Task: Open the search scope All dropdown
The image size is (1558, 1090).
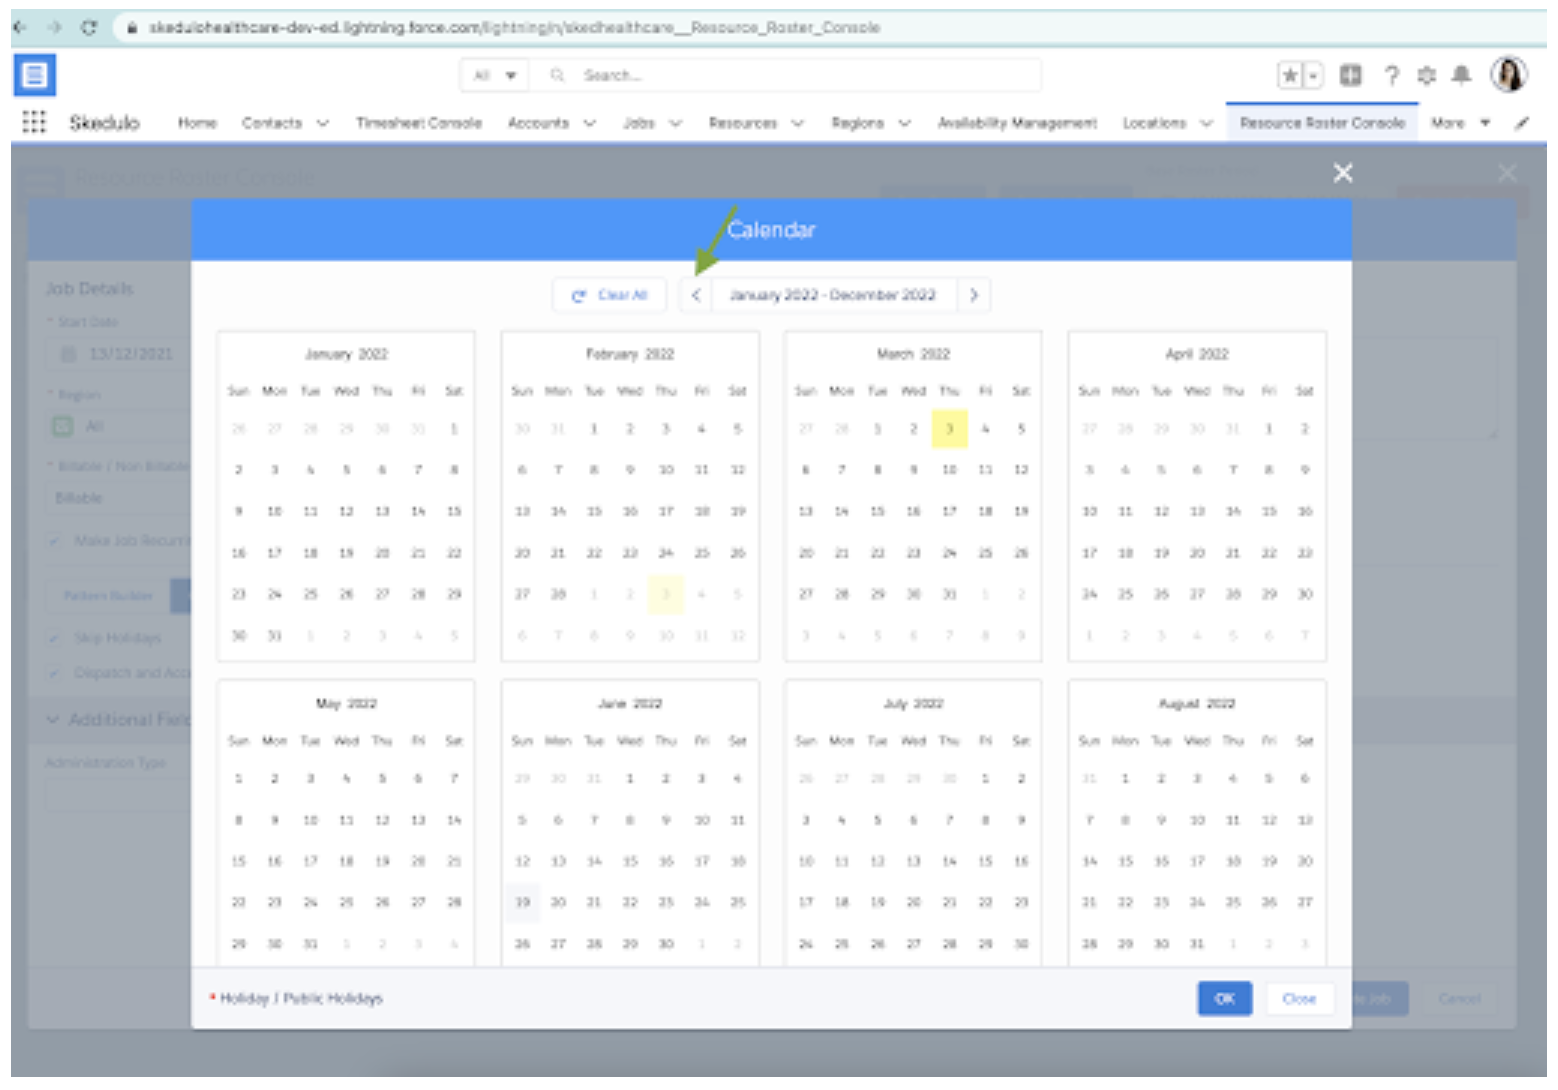Action: (495, 75)
